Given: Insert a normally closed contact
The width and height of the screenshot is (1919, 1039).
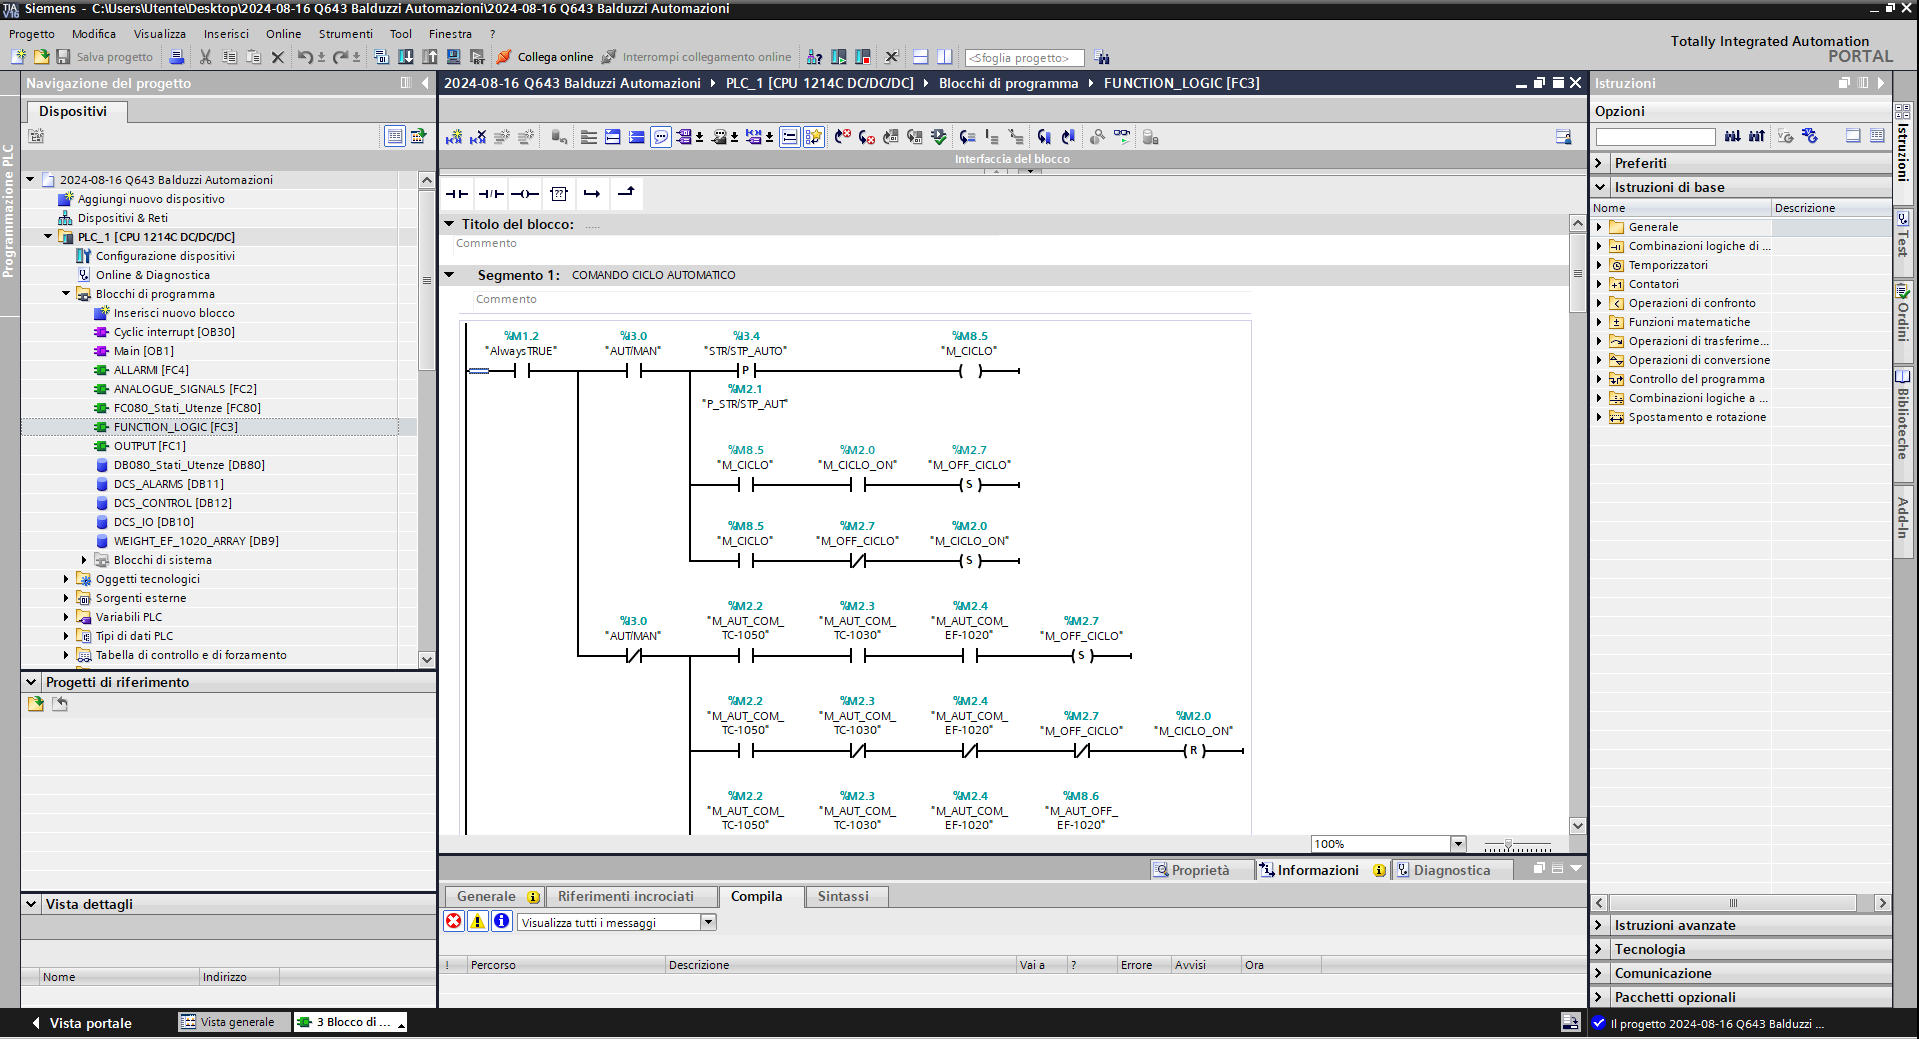Looking at the screenshot, I should pyautogui.click(x=491, y=194).
